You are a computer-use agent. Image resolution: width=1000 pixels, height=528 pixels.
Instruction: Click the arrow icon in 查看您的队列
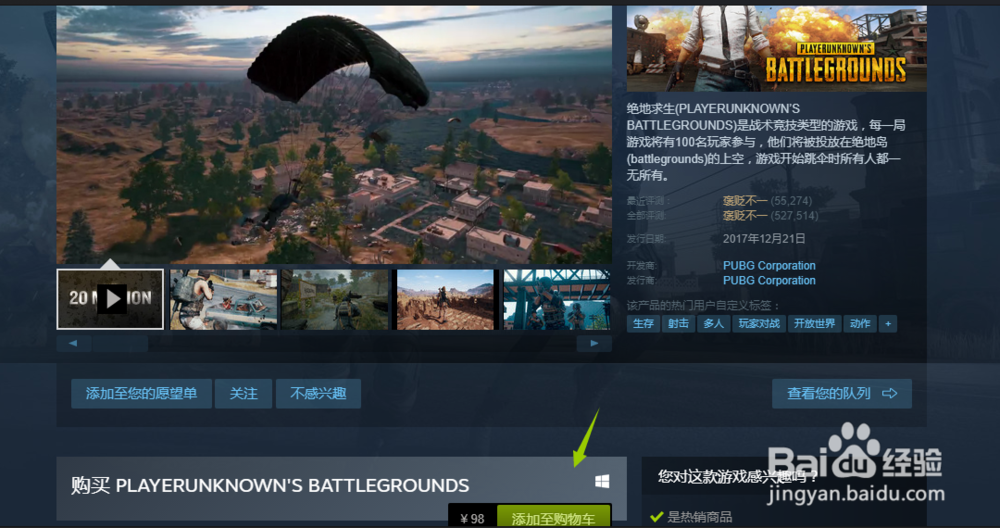point(890,393)
